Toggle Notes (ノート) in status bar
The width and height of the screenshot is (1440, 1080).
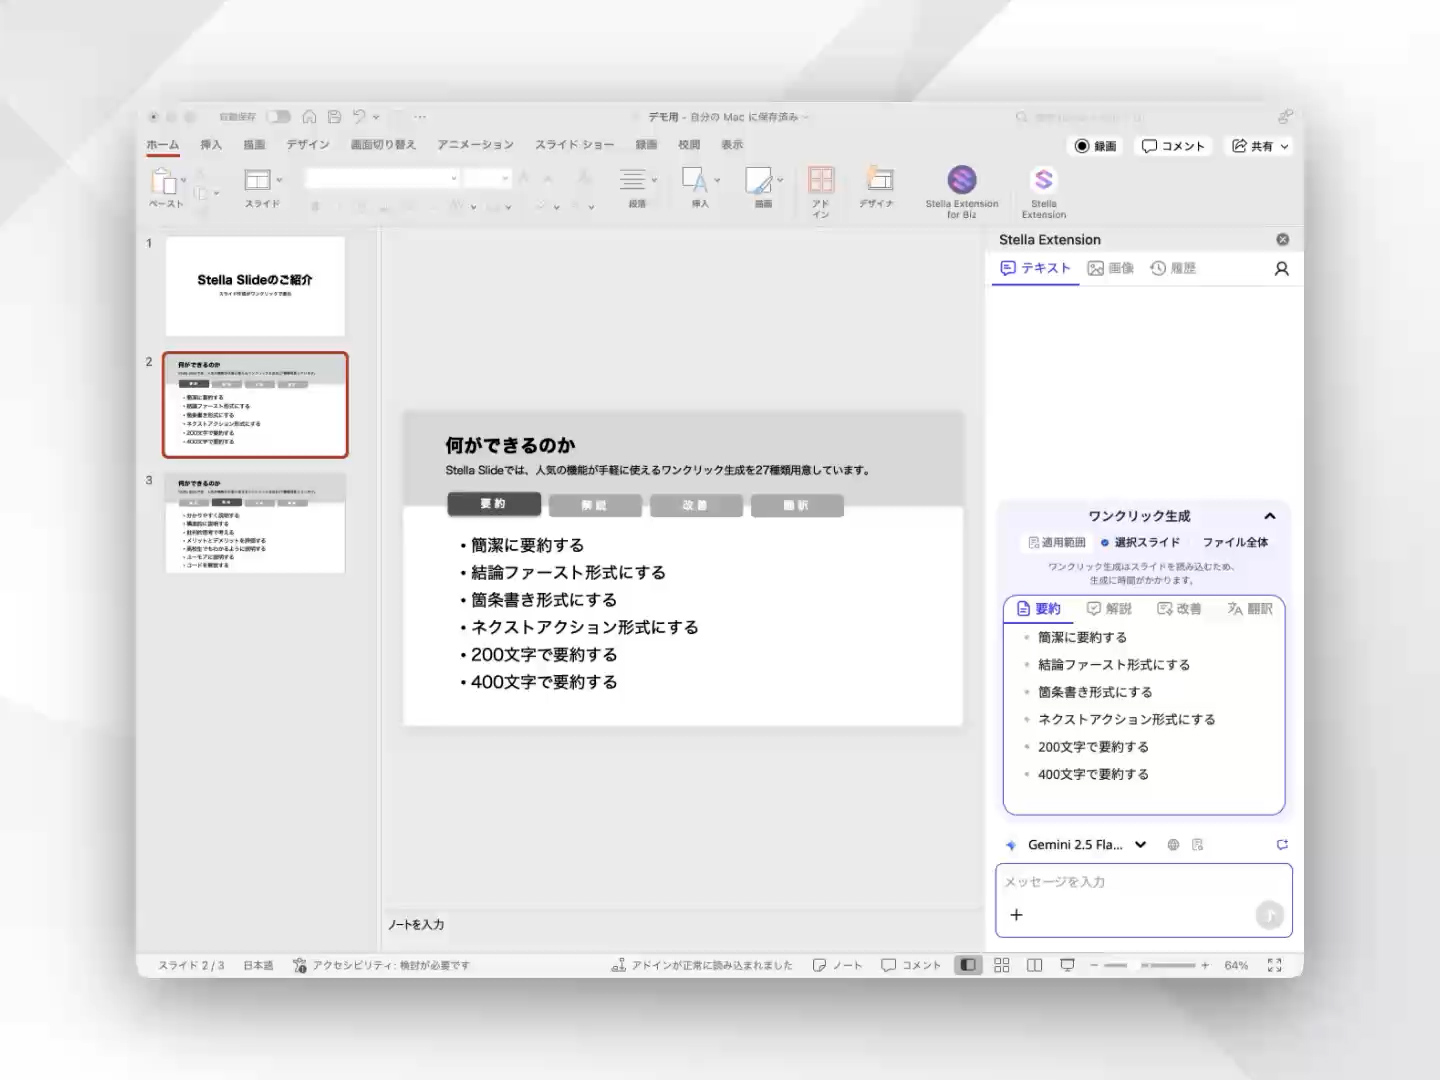[837, 965]
